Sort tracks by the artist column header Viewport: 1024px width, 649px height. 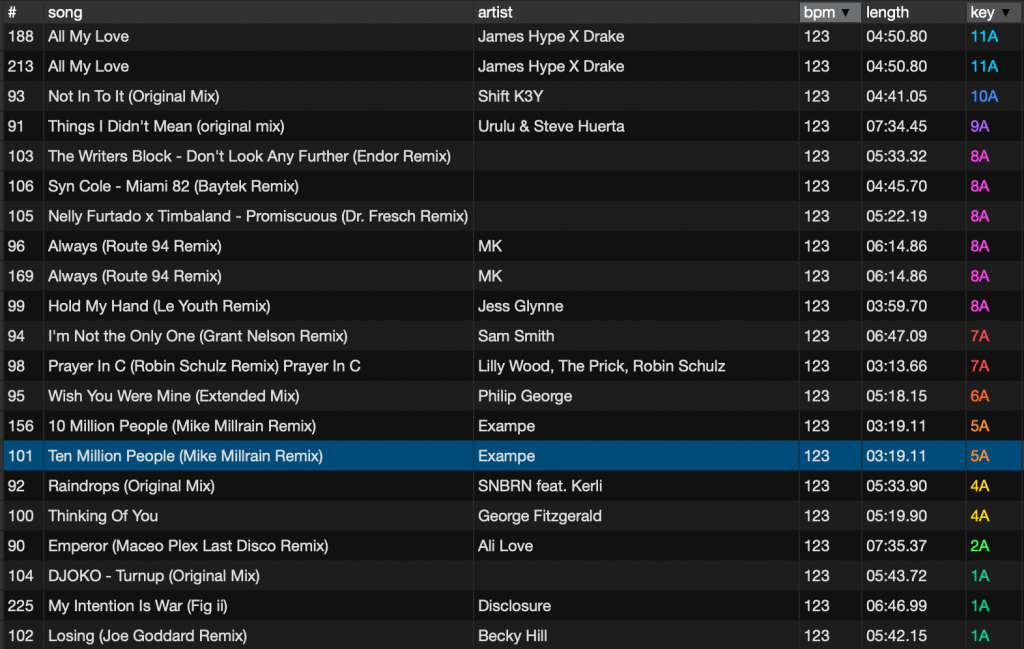(x=496, y=12)
